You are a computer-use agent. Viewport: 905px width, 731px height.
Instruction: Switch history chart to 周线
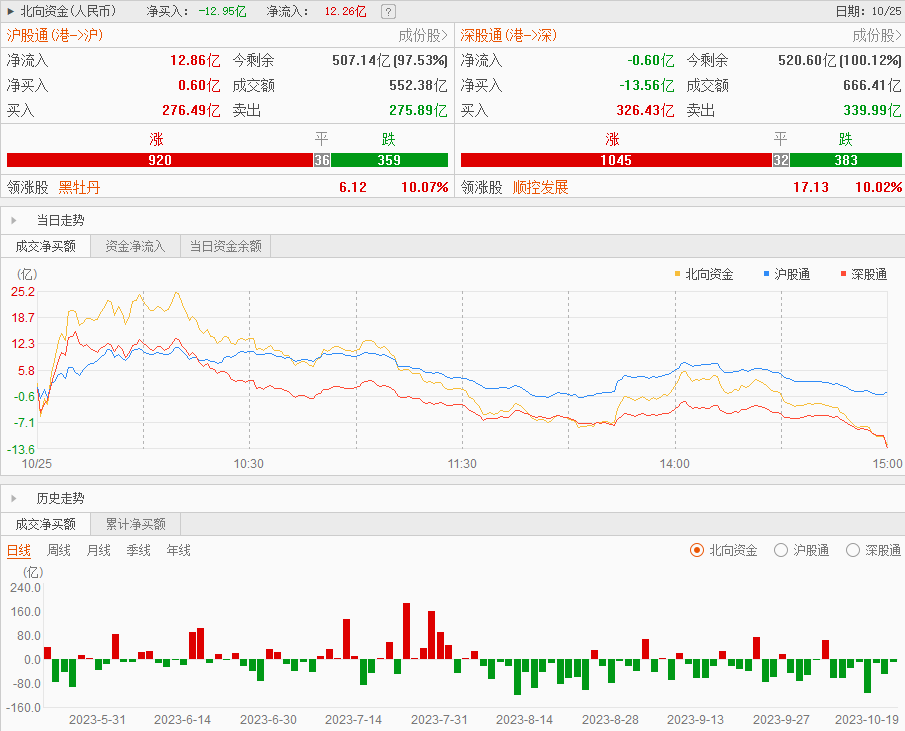click(59, 550)
